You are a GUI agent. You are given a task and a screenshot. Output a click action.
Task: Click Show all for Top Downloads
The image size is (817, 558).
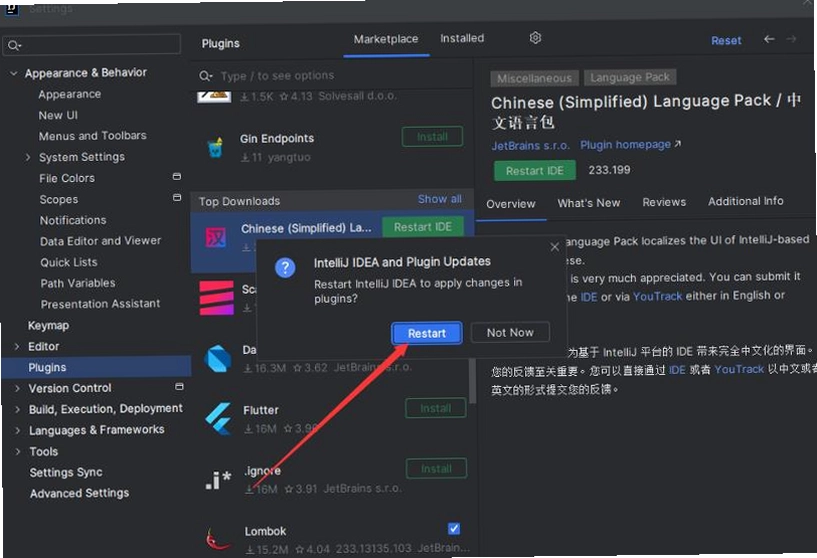tap(439, 199)
